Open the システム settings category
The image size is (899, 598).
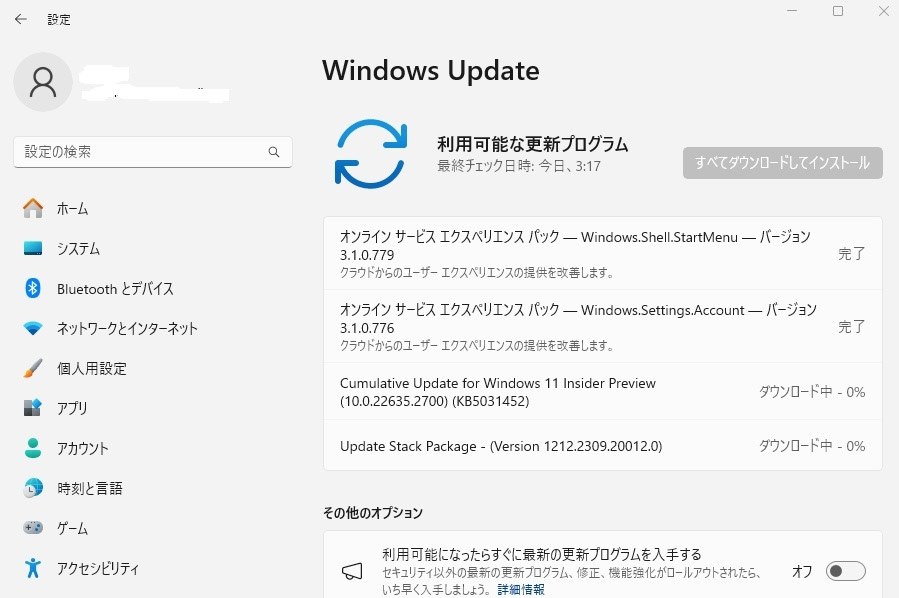click(x=78, y=248)
